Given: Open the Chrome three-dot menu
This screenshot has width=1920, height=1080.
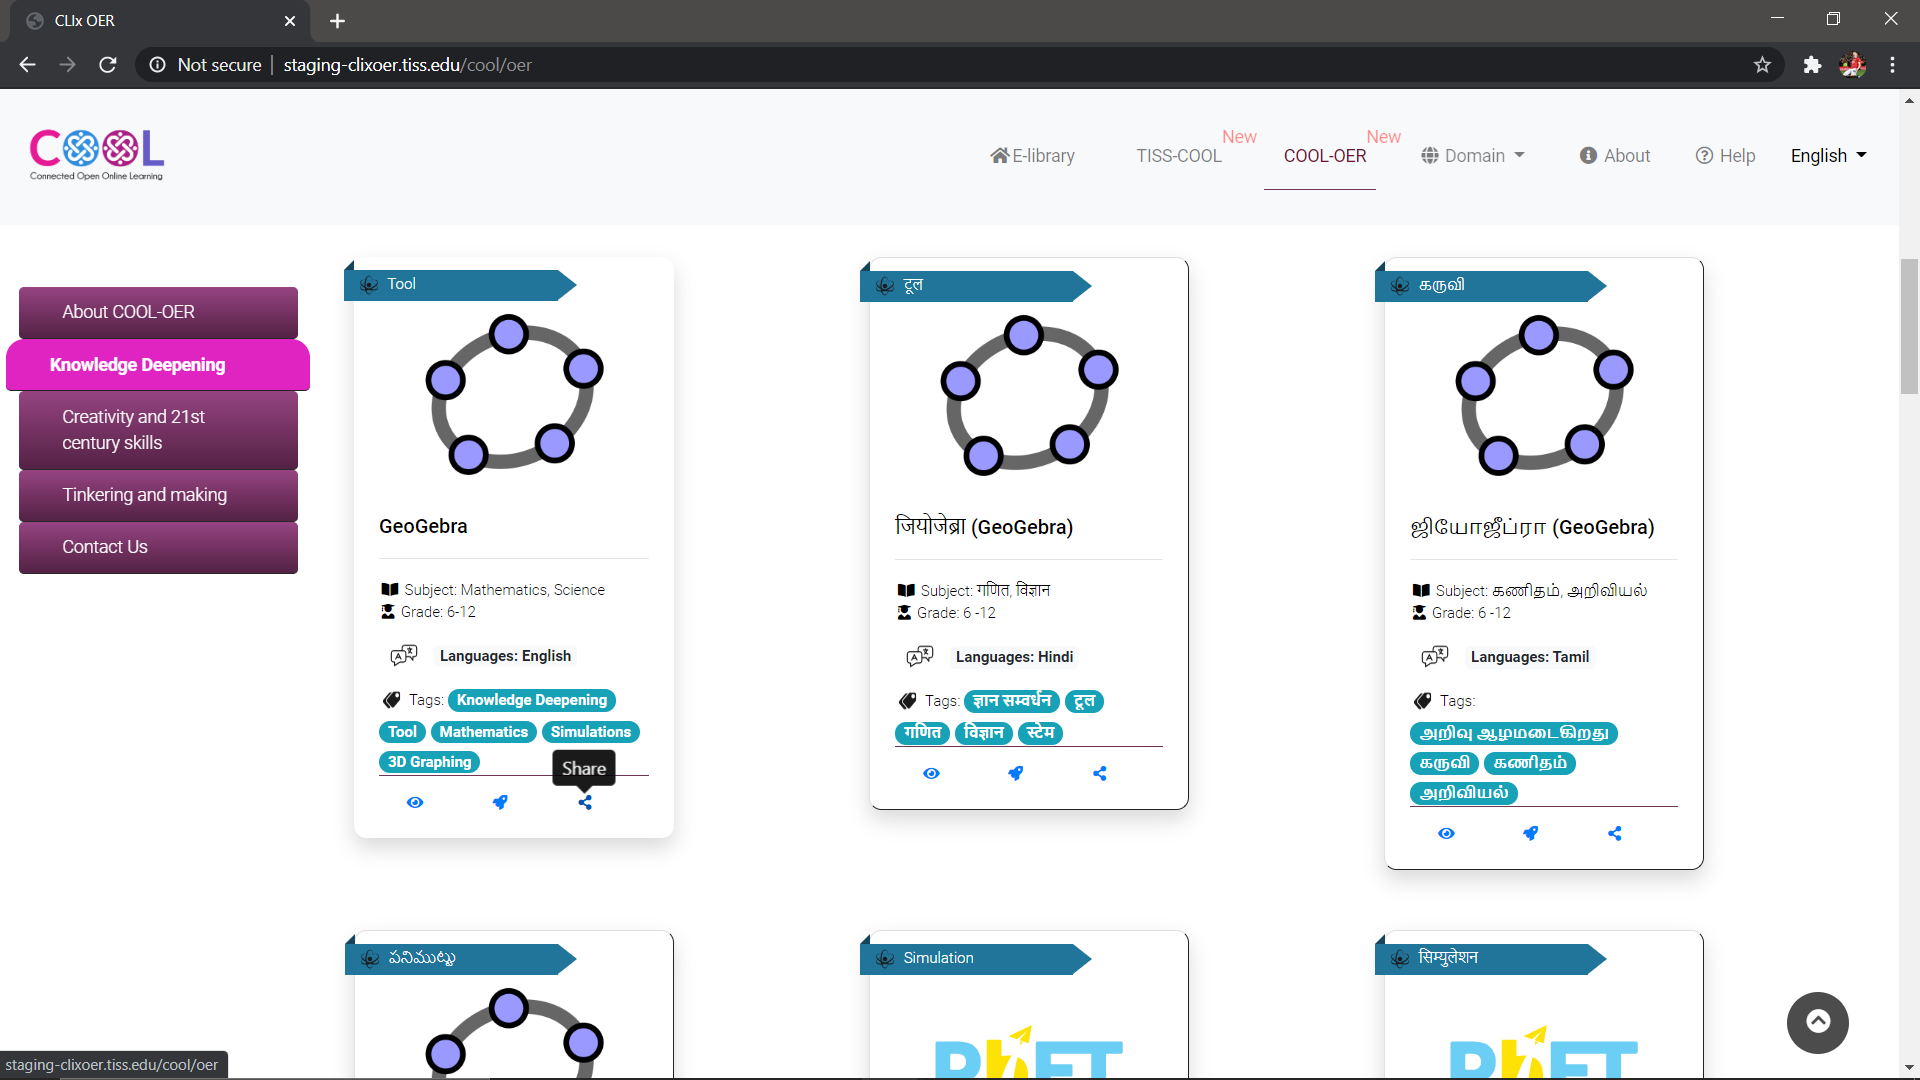Looking at the screenshot, I should pos(1892,65).
